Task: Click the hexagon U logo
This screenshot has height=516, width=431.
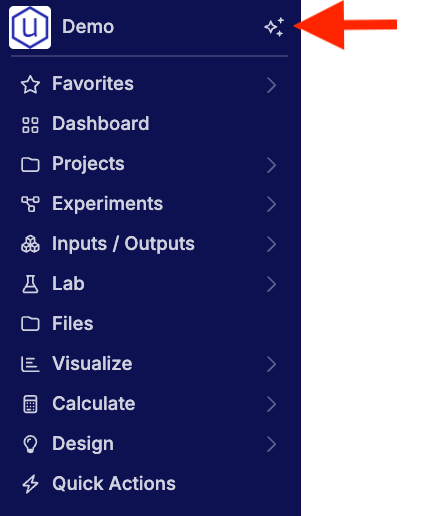Action: [30, 27]
